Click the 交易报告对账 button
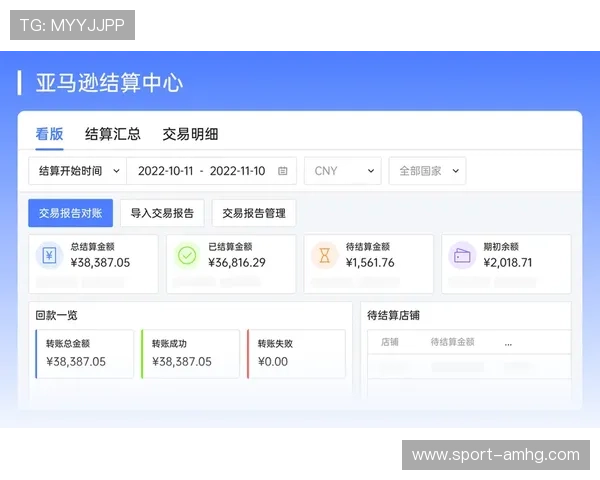This screenshot has width=600, height=480. [x=70, y=213]
